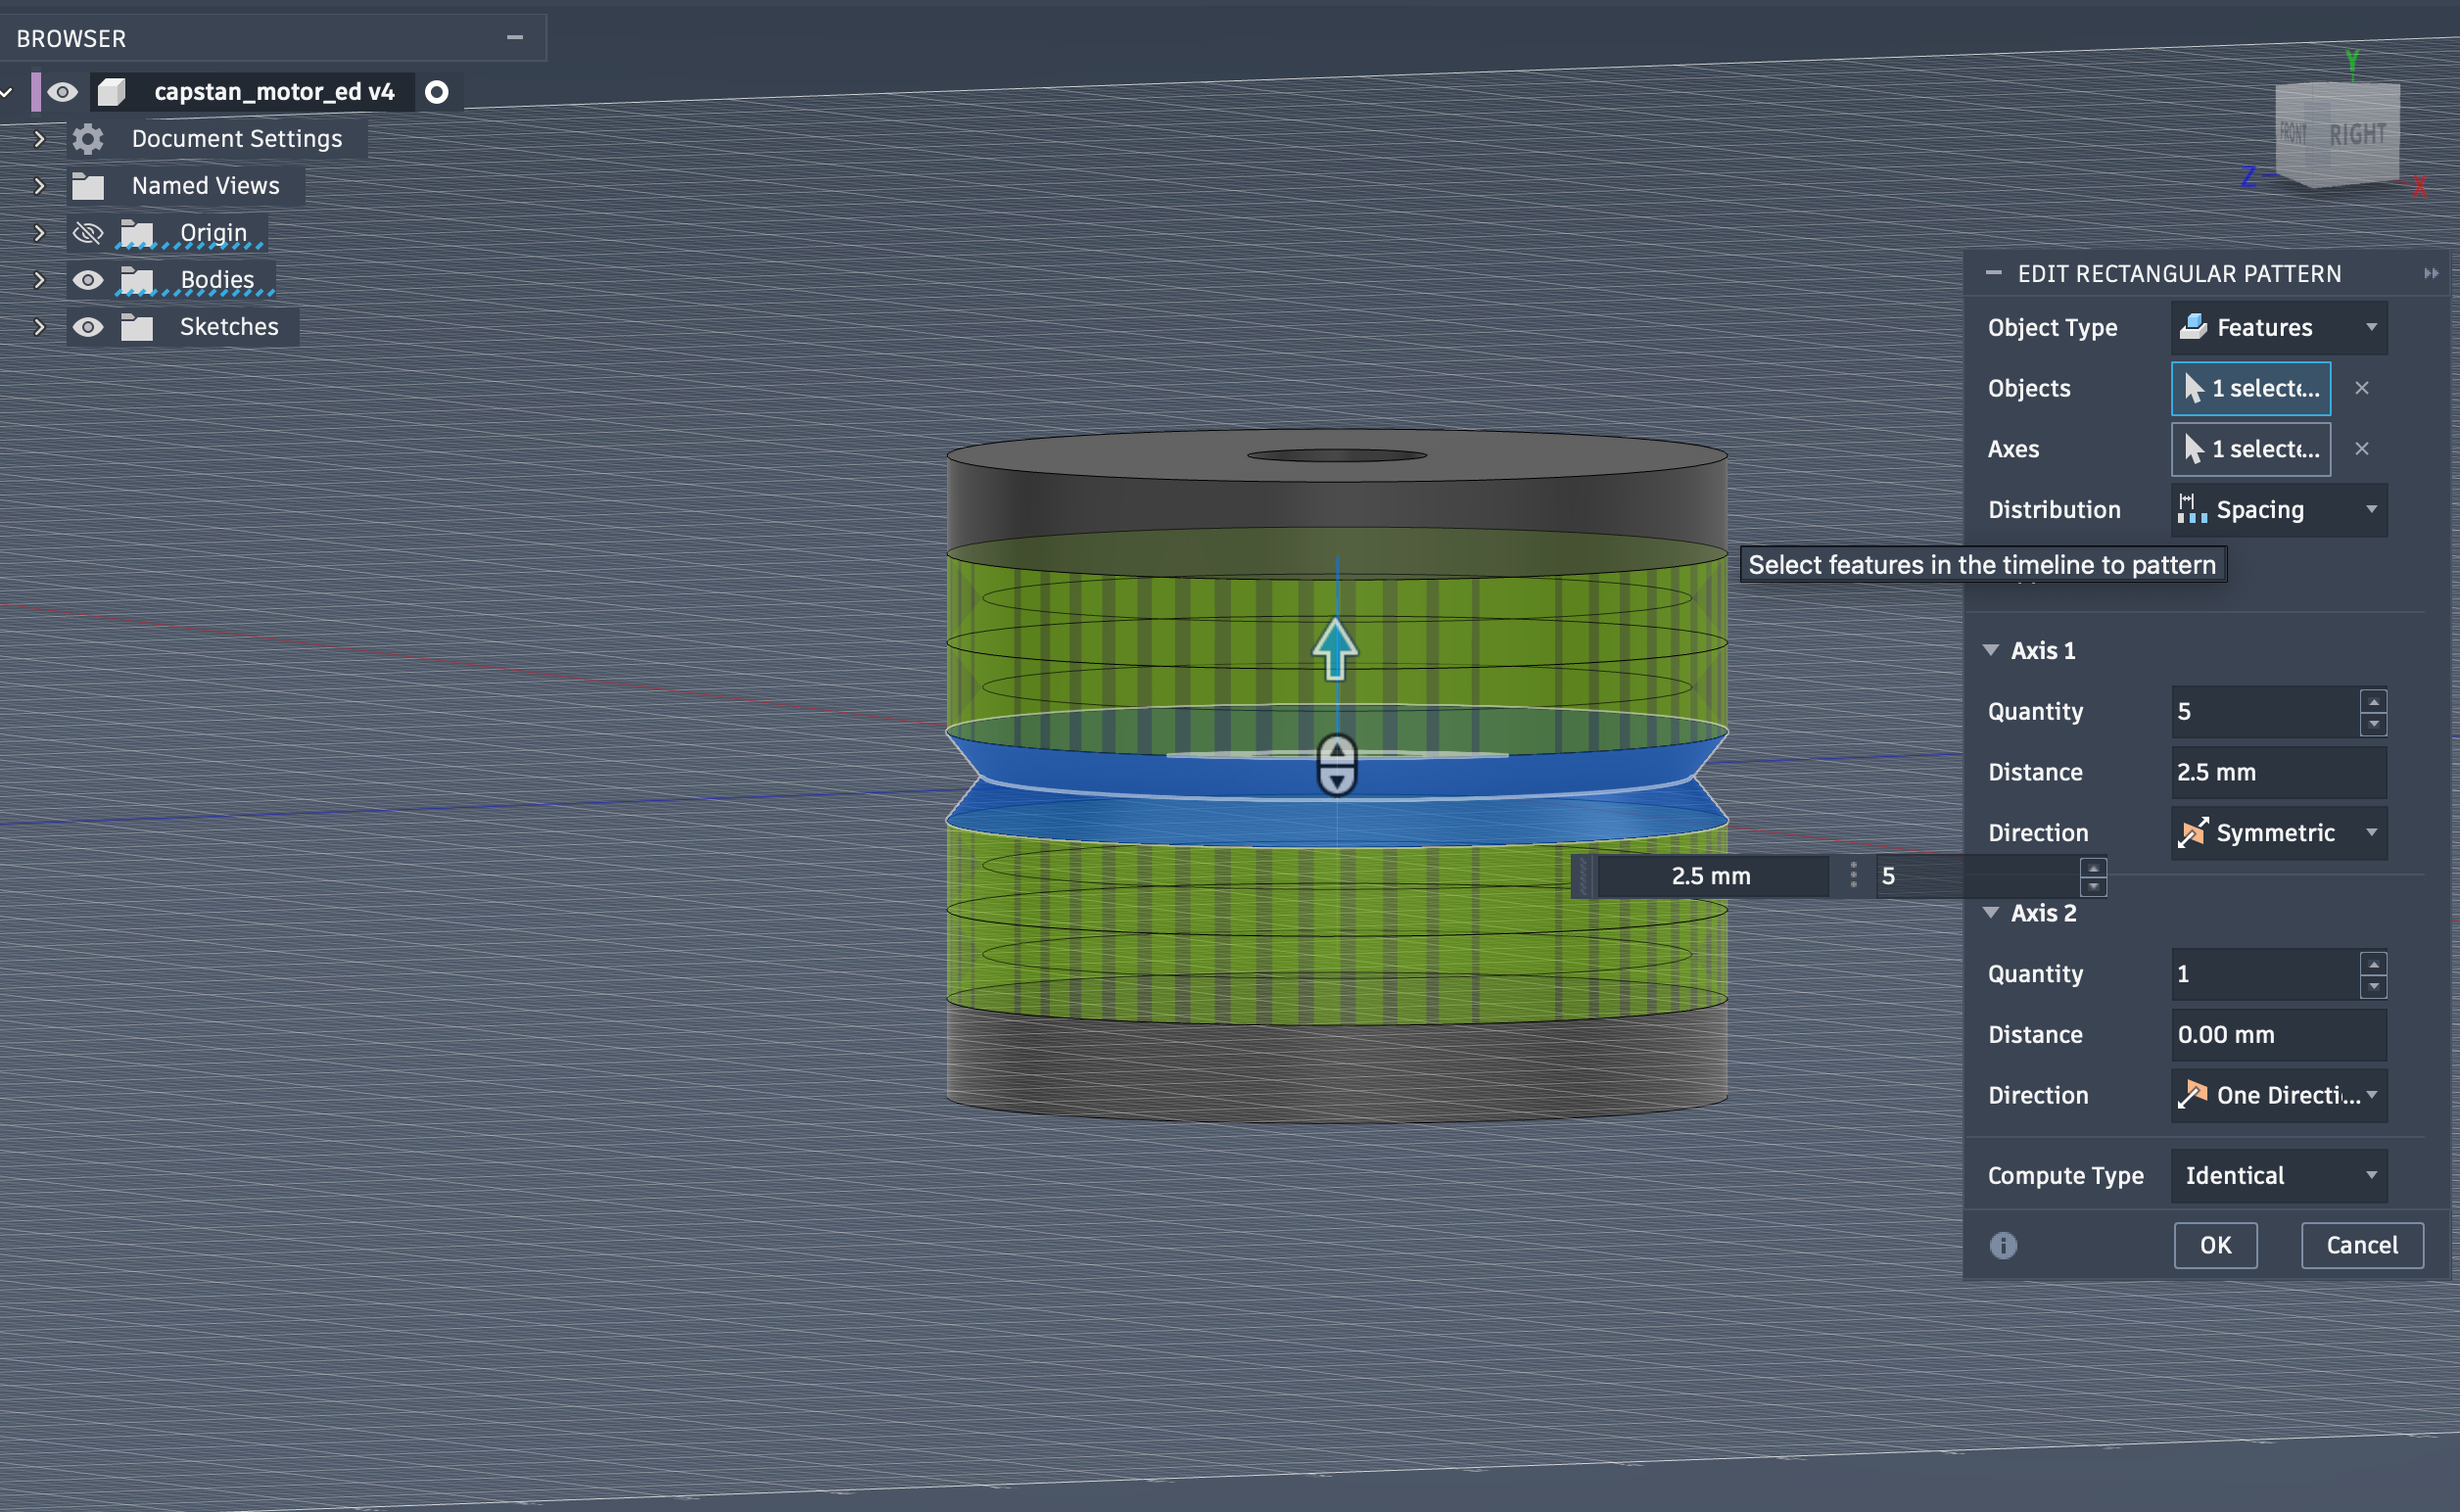Open the Distribution Spacing dropdown
The width and height of the screenshot is (2460, 1512).
point(2278,510)
